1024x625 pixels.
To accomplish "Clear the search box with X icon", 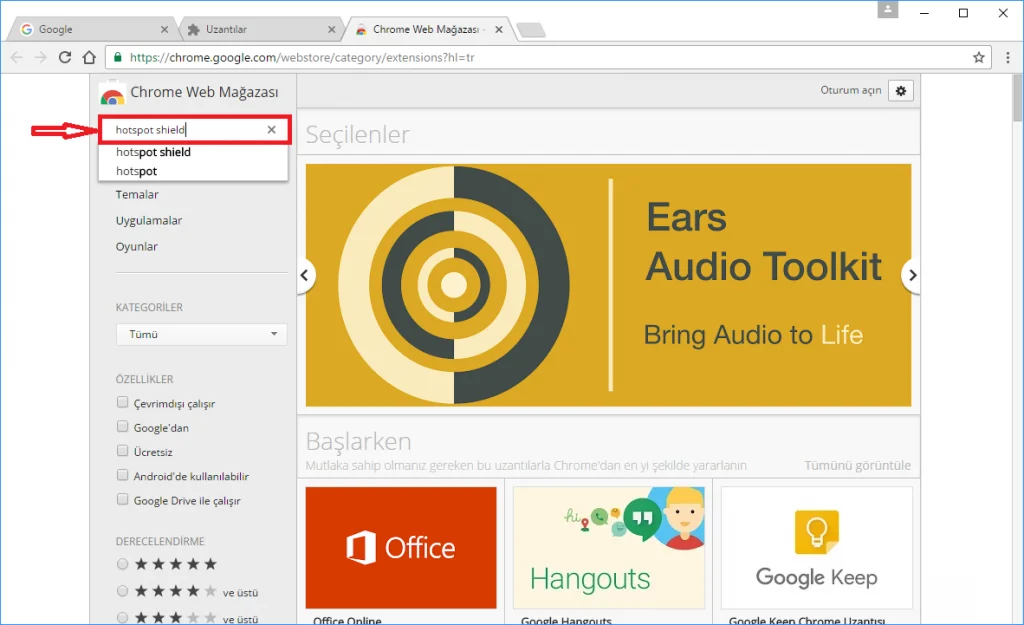I will [x=271, y=130].
